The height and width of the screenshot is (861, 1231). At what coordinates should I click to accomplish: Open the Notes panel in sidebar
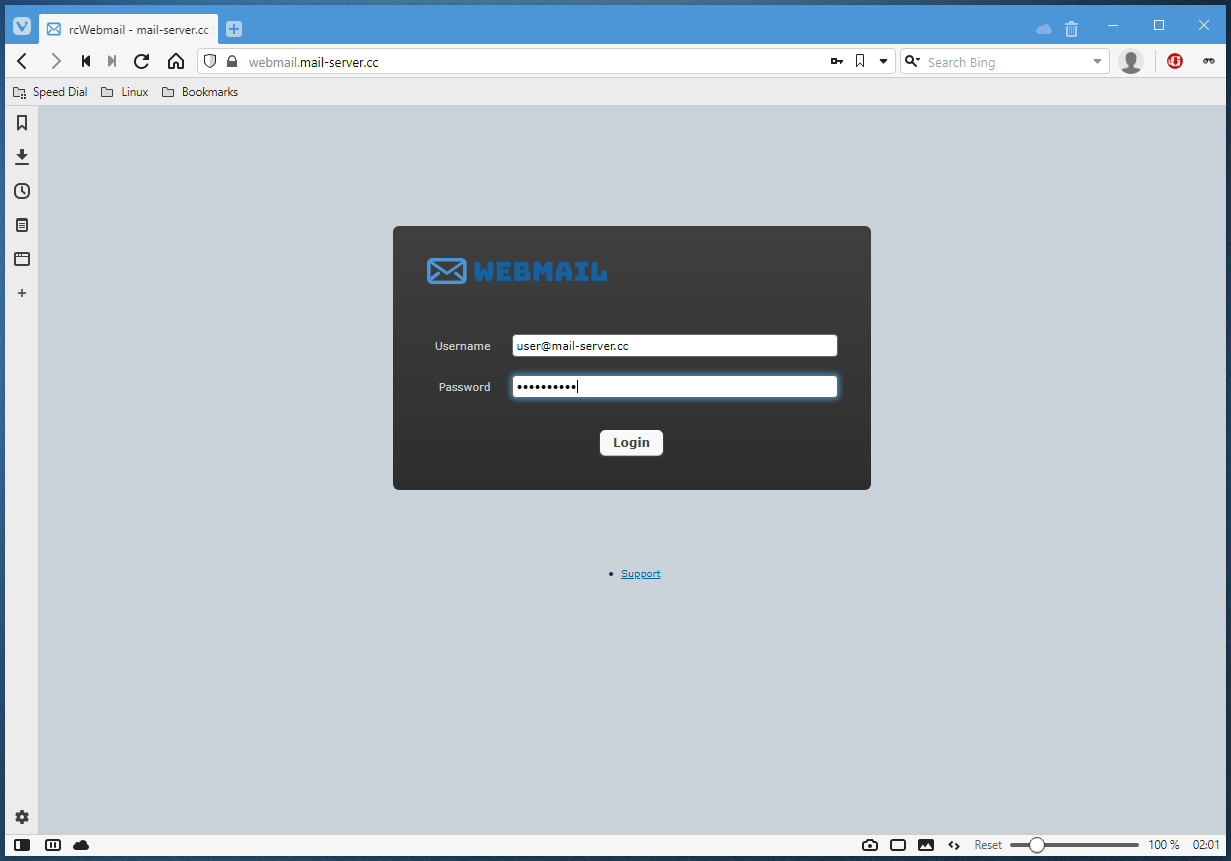(x=22, y=225)
